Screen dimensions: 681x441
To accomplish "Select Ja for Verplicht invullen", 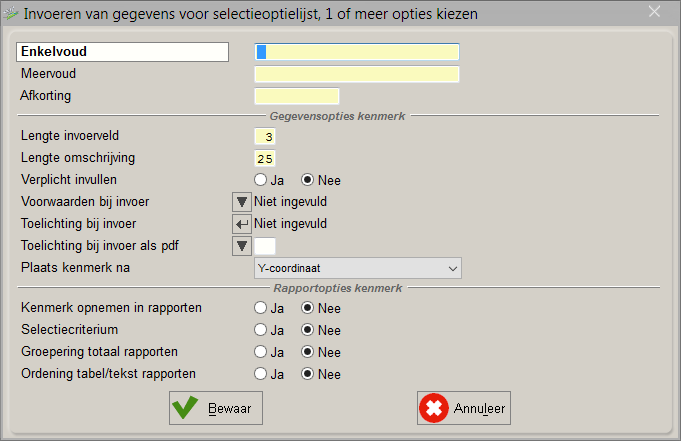I will 261,180.
